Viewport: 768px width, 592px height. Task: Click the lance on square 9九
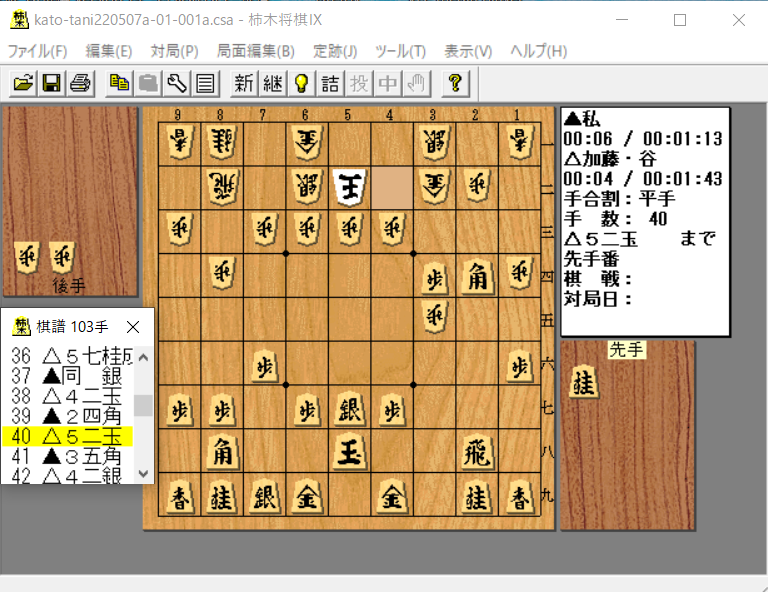coord(179,497)
